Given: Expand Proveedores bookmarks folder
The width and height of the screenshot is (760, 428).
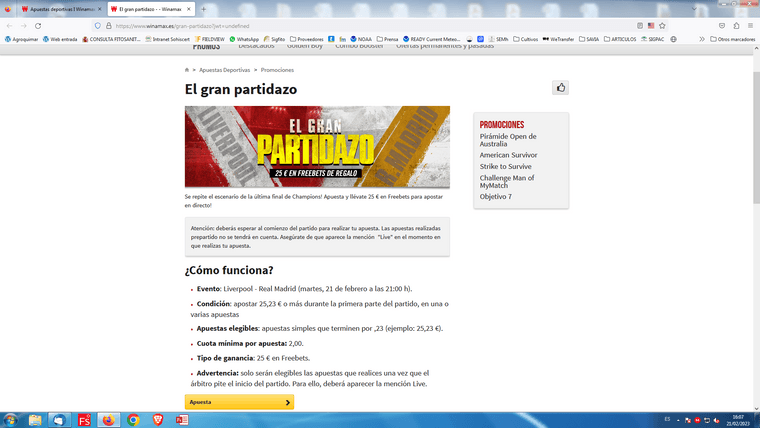Looking at the screenshot, I should [307, 39].
